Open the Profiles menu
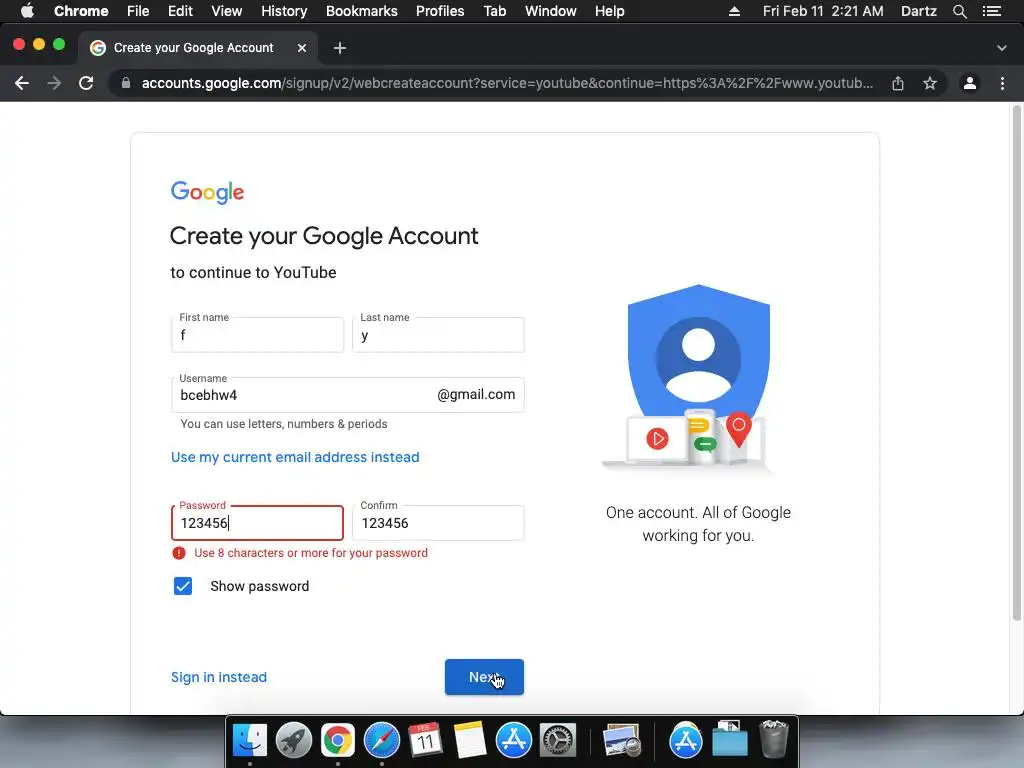 (x=440, y=11)
